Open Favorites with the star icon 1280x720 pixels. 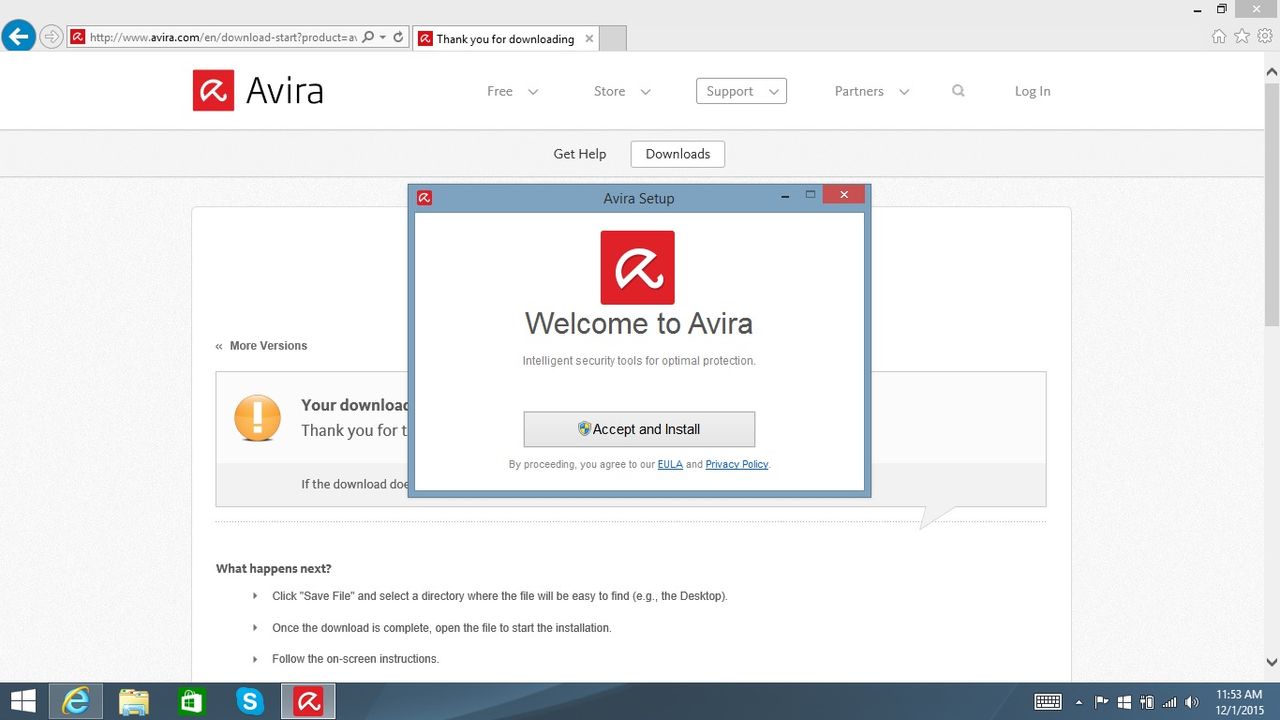coord(1242,36)
